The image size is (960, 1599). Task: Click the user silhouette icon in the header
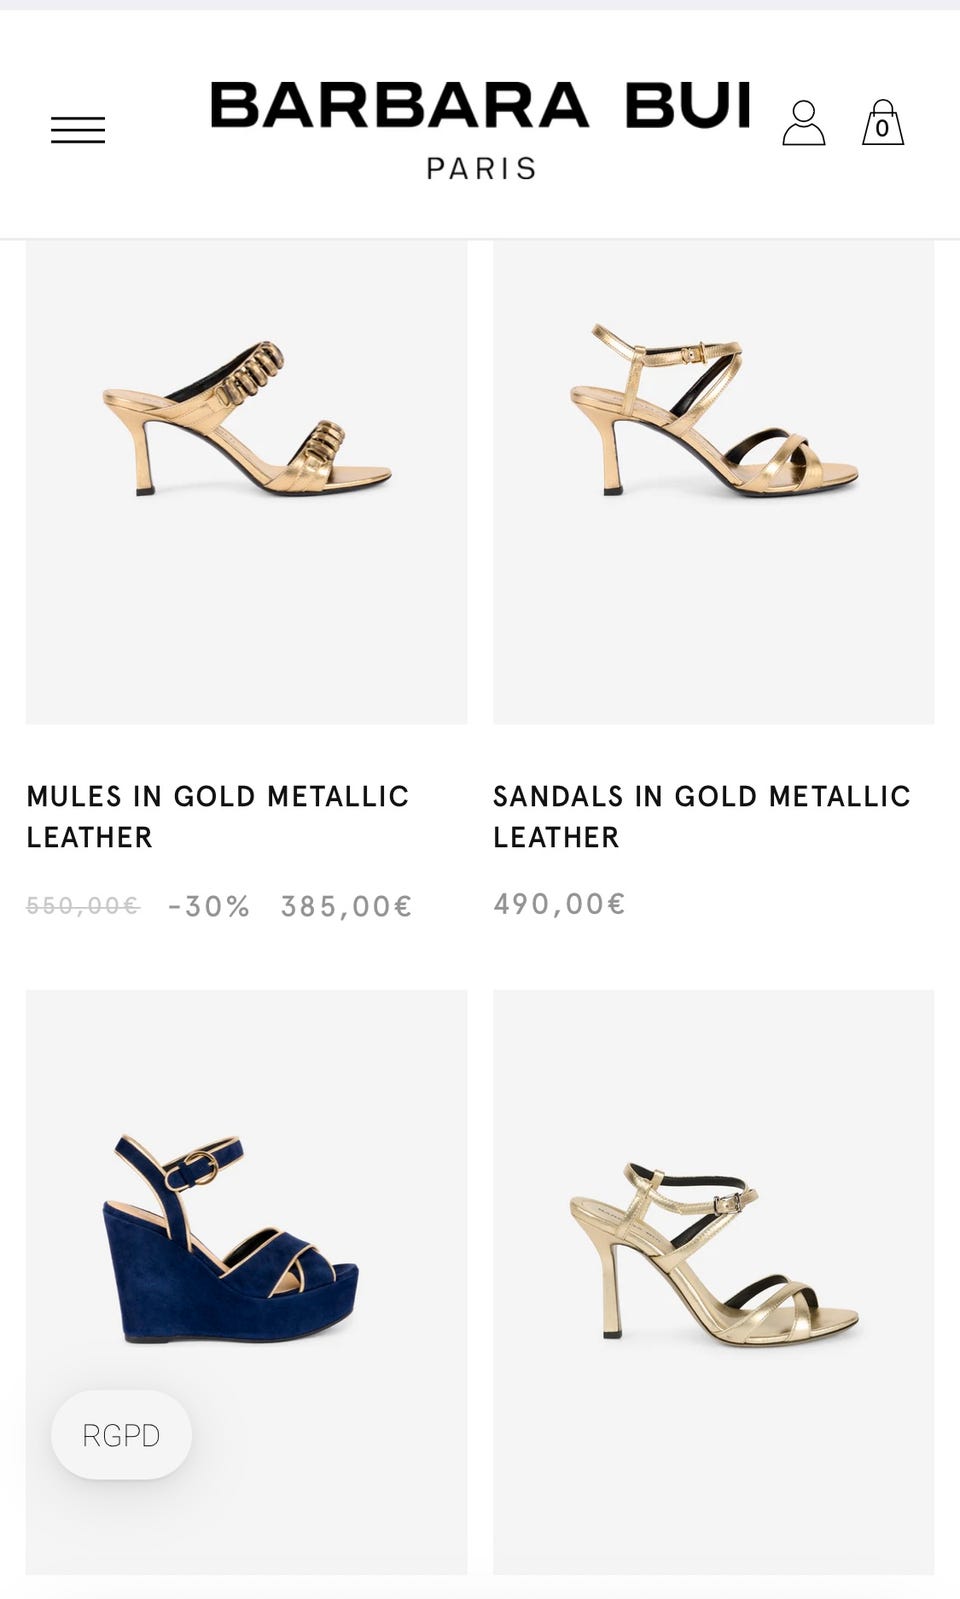(806, 123)
